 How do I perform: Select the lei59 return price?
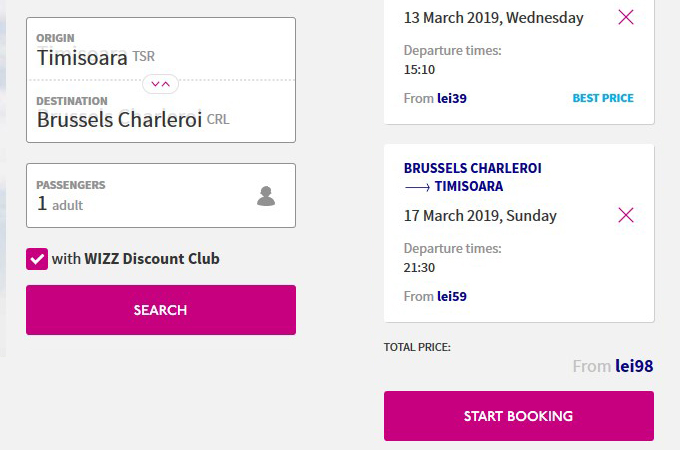tap(452, 297)
